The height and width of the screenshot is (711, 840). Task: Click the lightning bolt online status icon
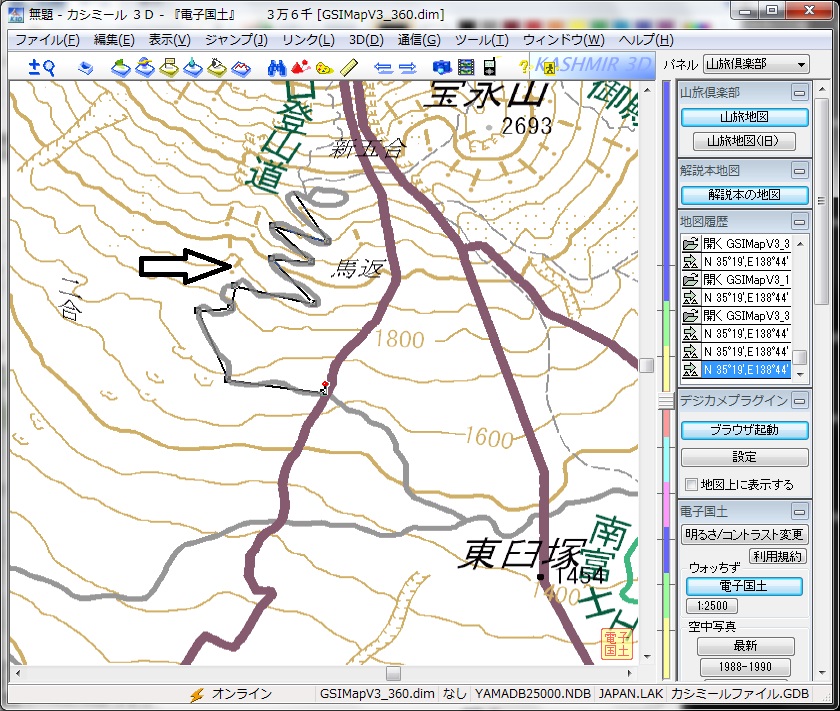tap(197, 694)
